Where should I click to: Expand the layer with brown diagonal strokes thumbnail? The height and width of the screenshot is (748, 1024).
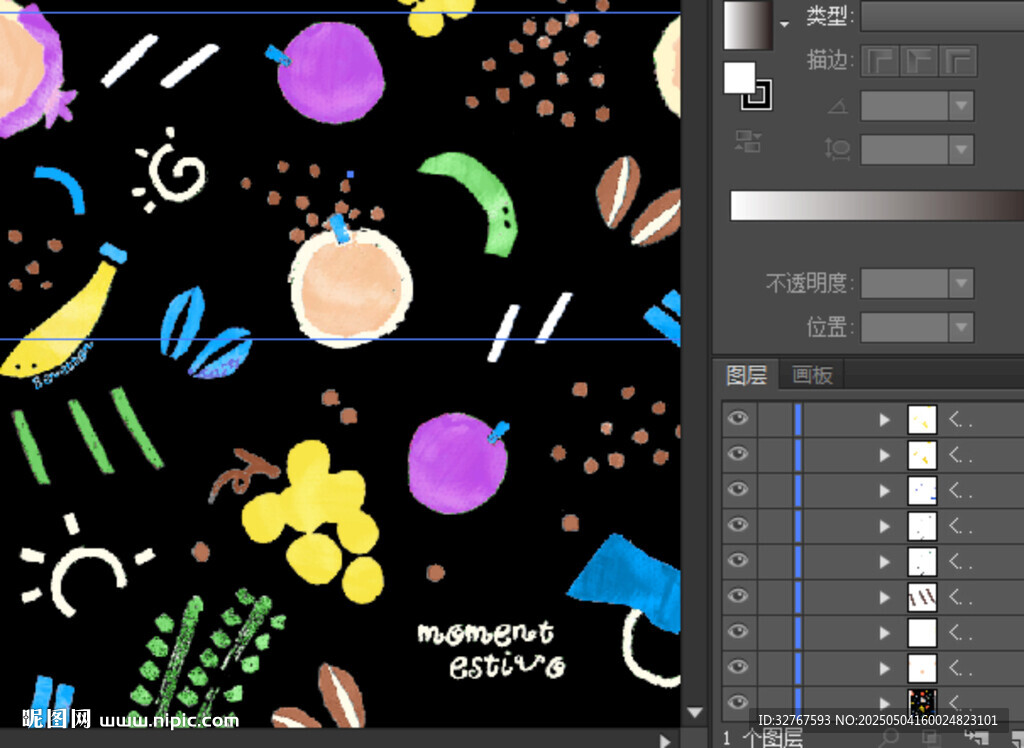click(x=884, y=597)
